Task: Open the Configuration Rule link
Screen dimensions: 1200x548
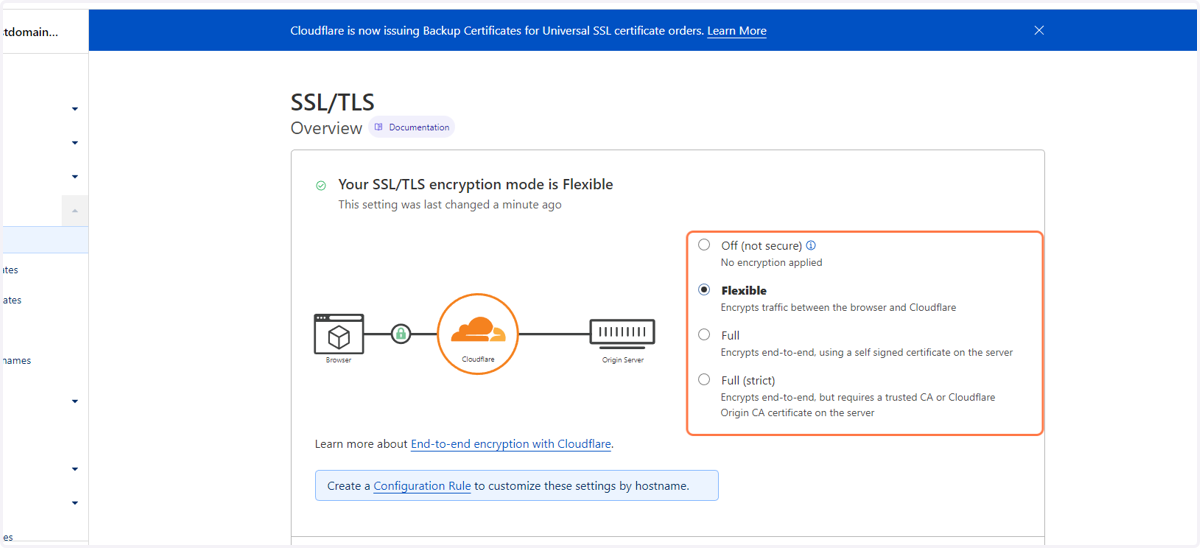Action: coord(422,486)
